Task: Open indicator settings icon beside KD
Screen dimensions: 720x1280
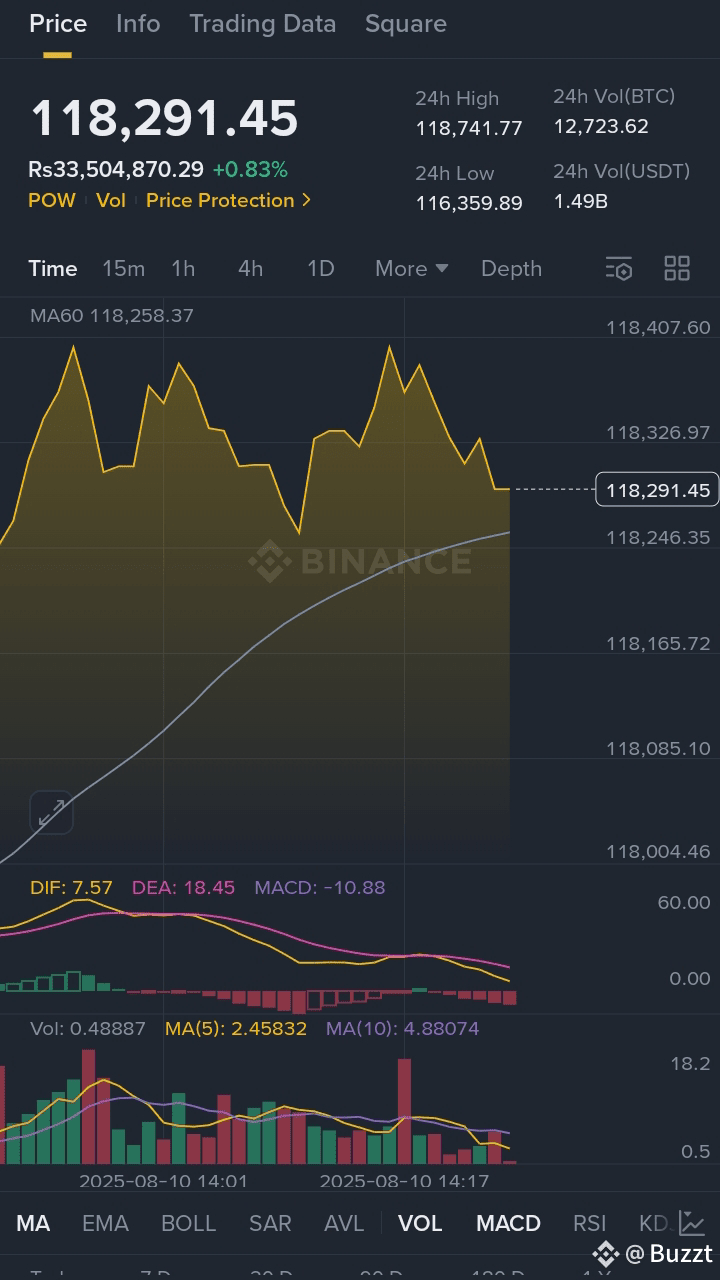Action: click(x=691, y=1222)
